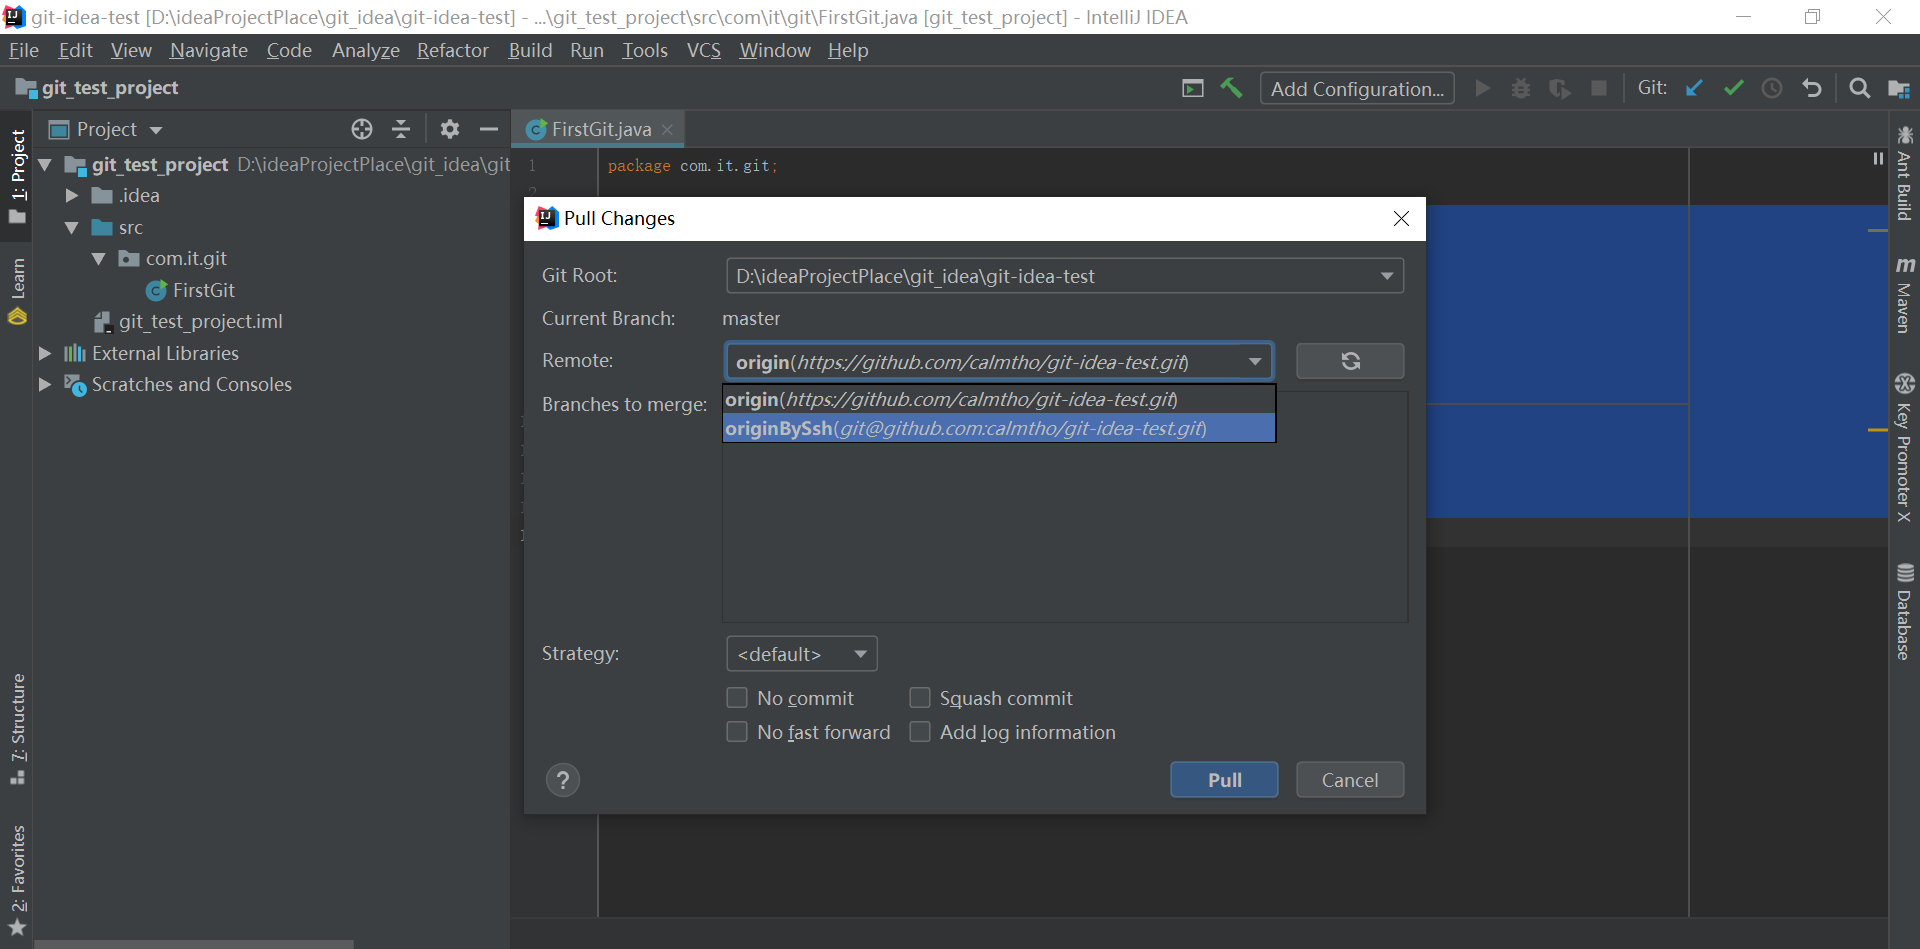The height and width of the screenshot is (949, 1920).
Task: Open the Analyze menu
Action: tap(366, 50)
